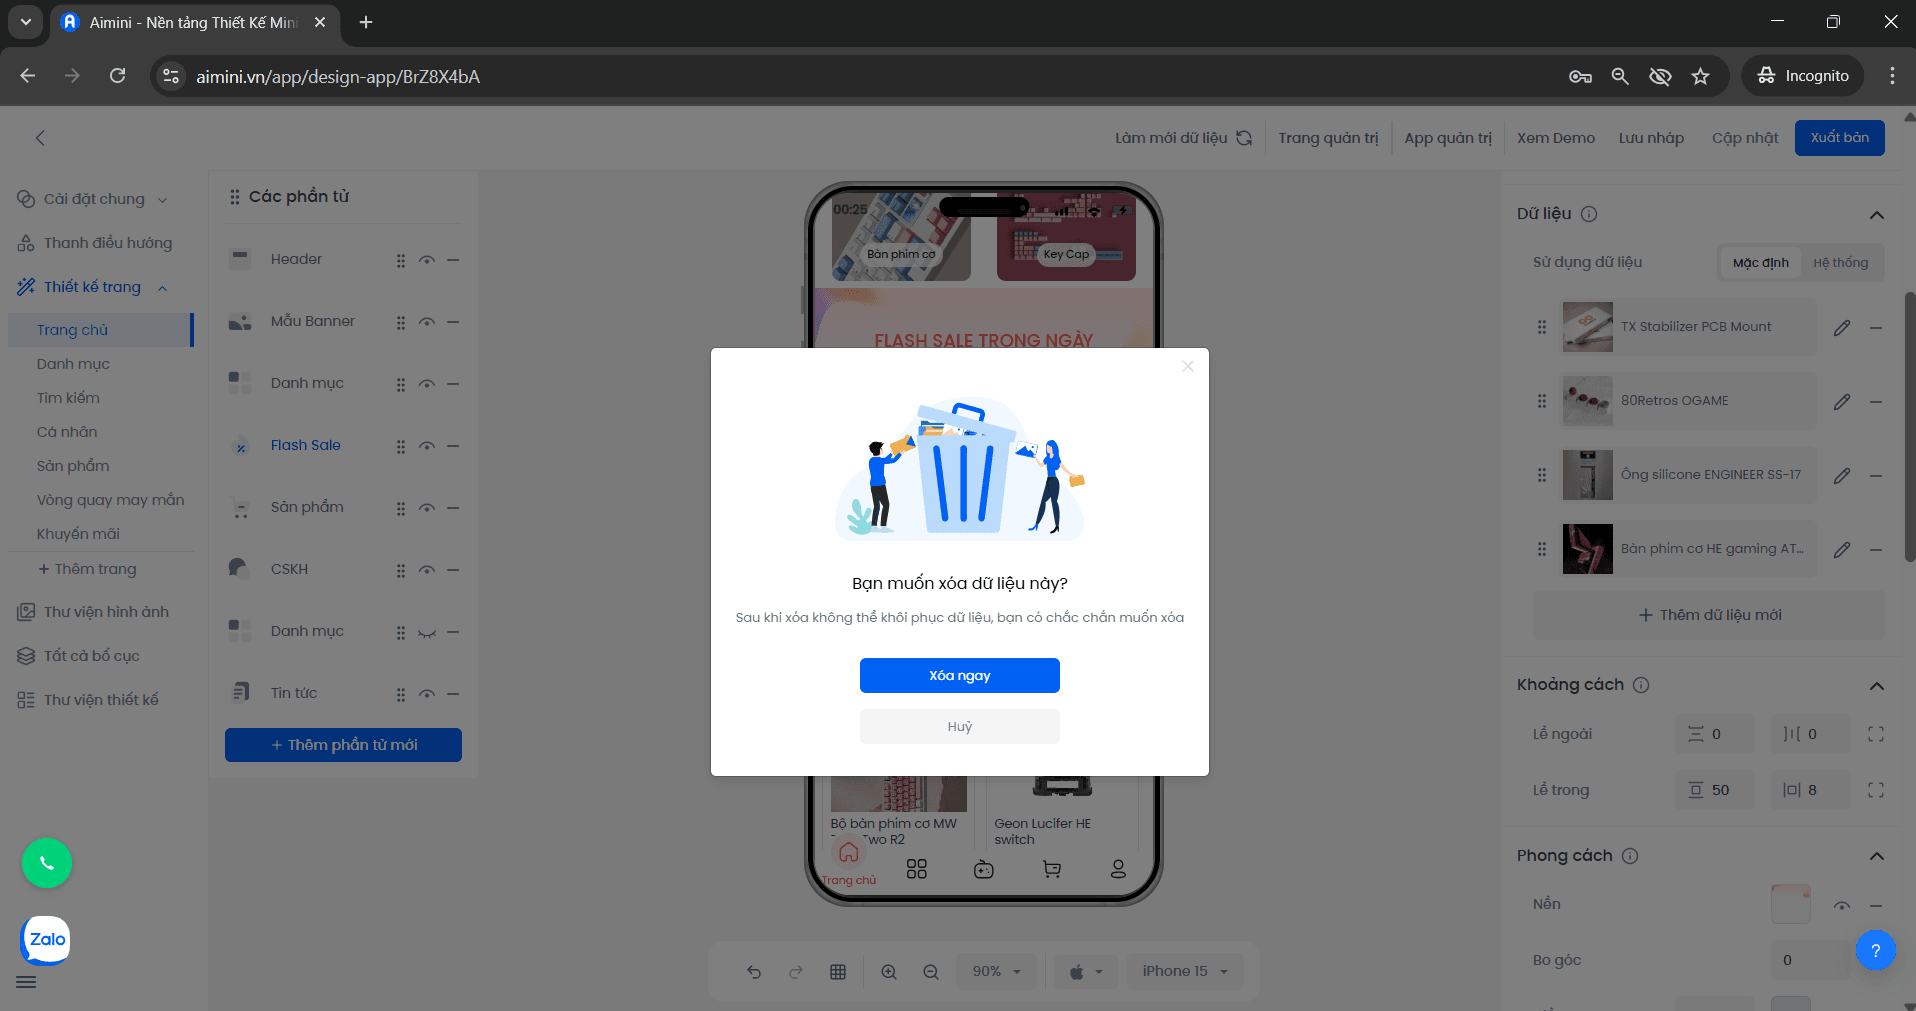This screenshot has height=1011, width=1916.
Task: Close the delete confirmation dialog with X
Action: tap(1187, 366)
